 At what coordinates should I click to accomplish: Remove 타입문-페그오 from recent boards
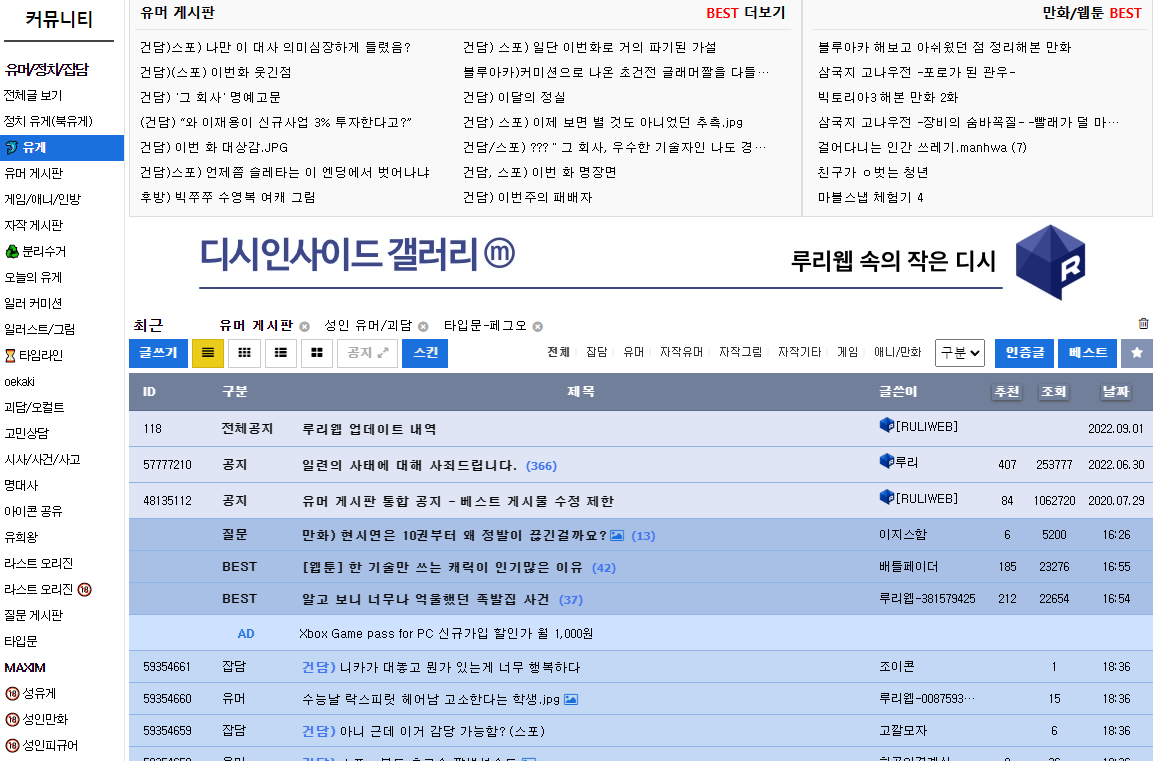pyautogui.click(x=538, y=326)
